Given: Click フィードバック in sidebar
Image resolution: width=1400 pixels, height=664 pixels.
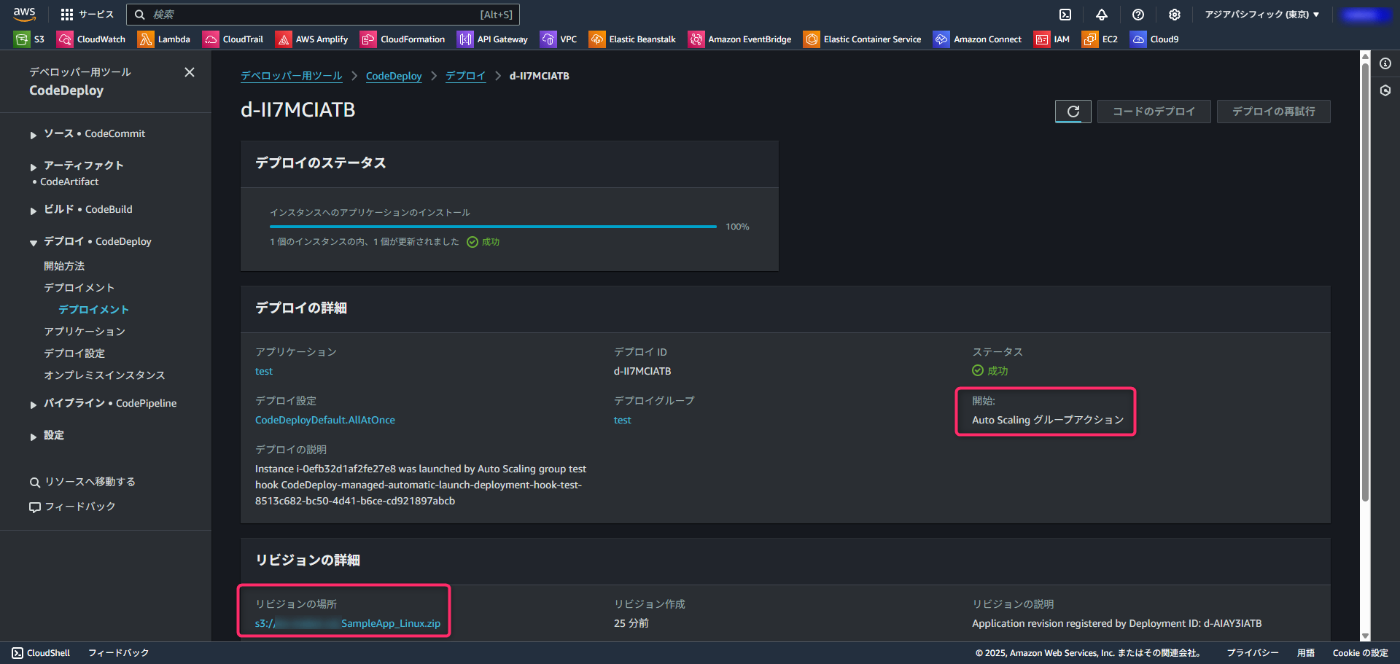Looking at the screenshot, I should [x=72, y=507].
